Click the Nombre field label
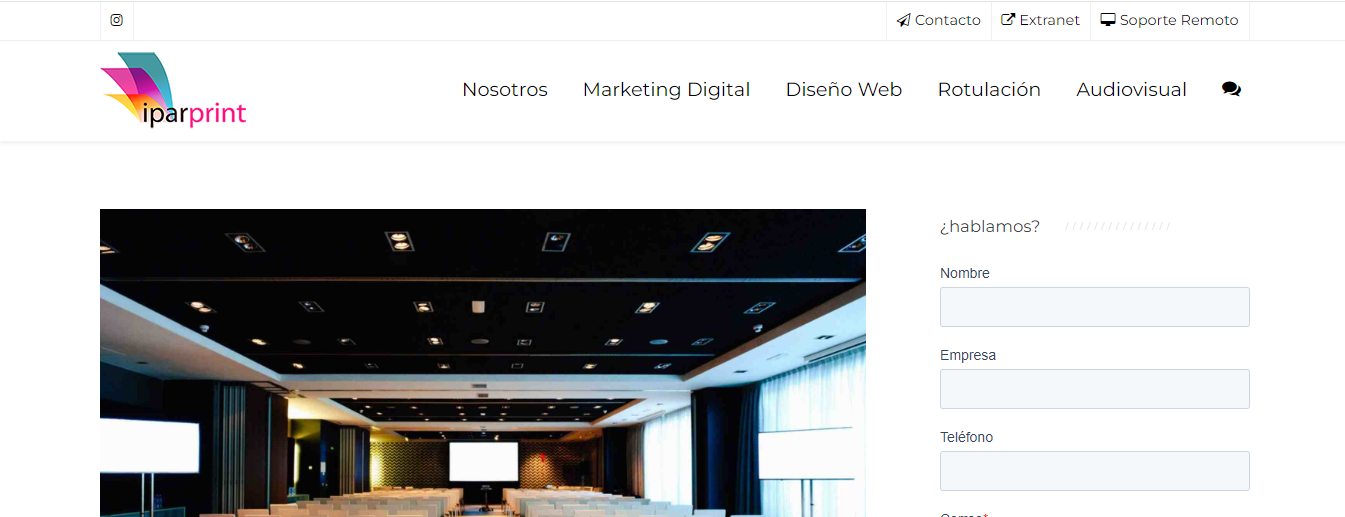1345x517 pixels. pyautogui.click(x=965, y=273)
